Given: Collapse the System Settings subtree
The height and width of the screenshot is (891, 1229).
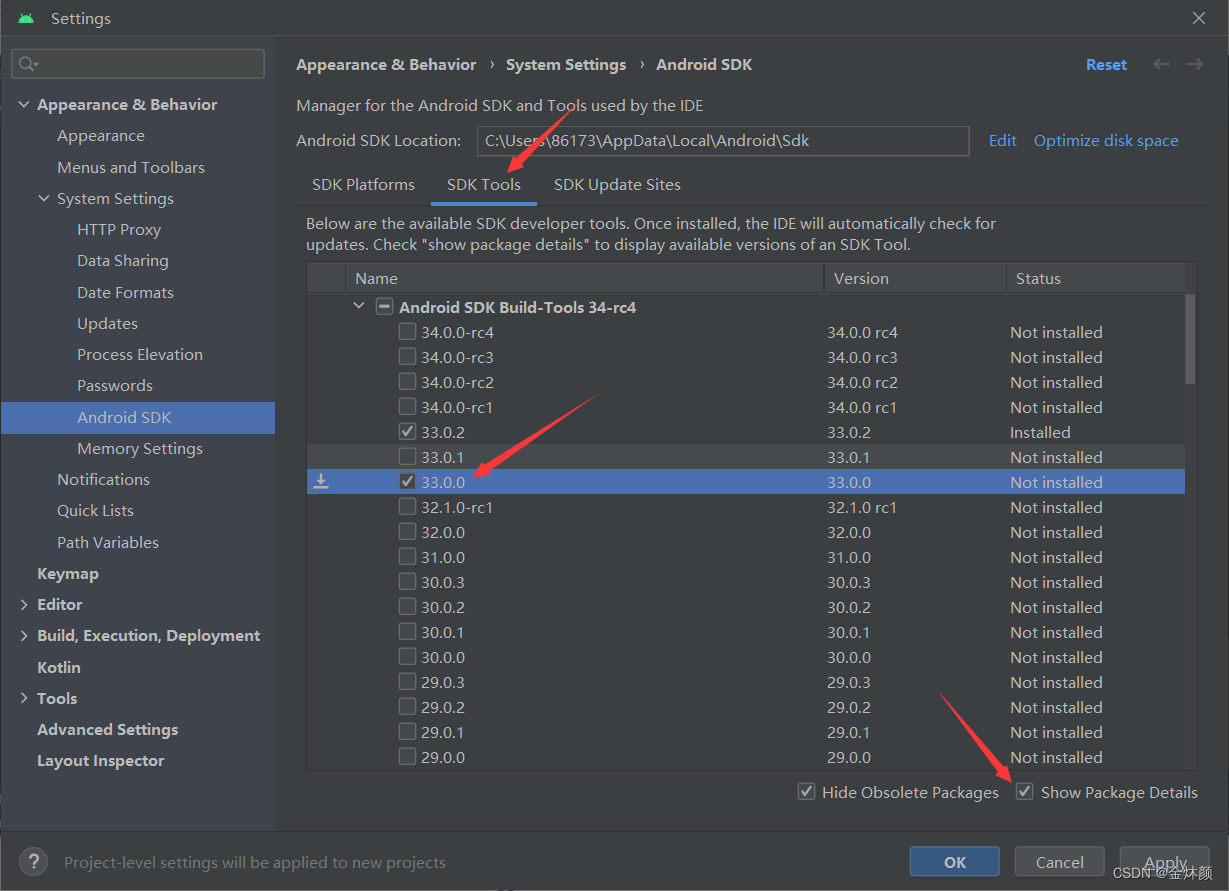Looking at the screenshot, I should click(44, 198).
